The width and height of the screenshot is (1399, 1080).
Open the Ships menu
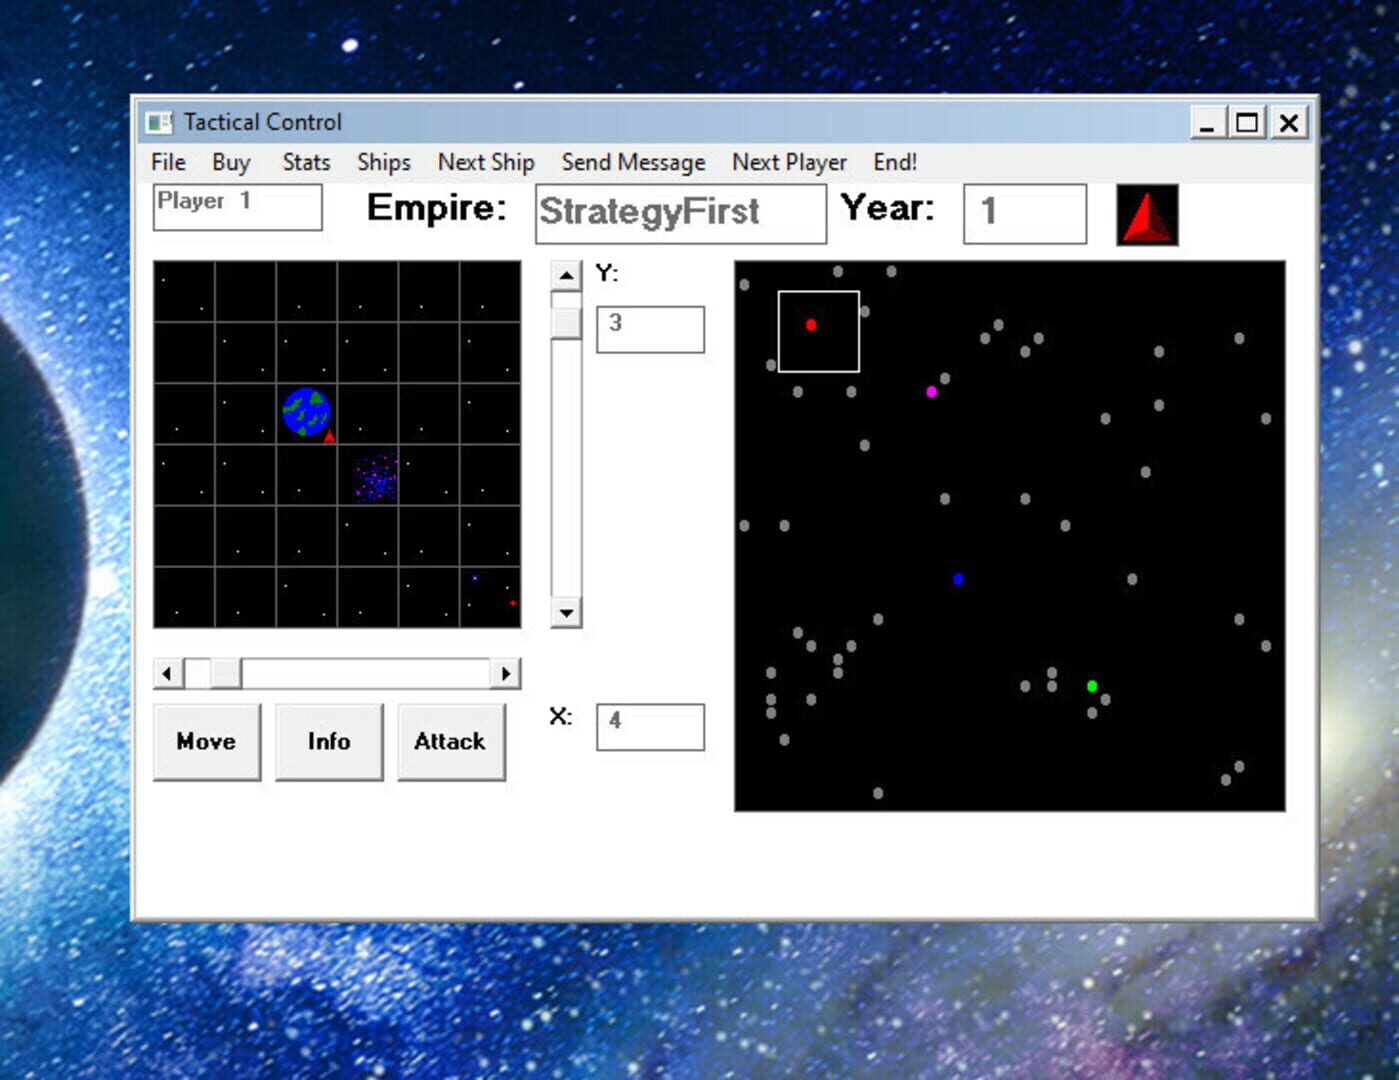coord(383,162)
